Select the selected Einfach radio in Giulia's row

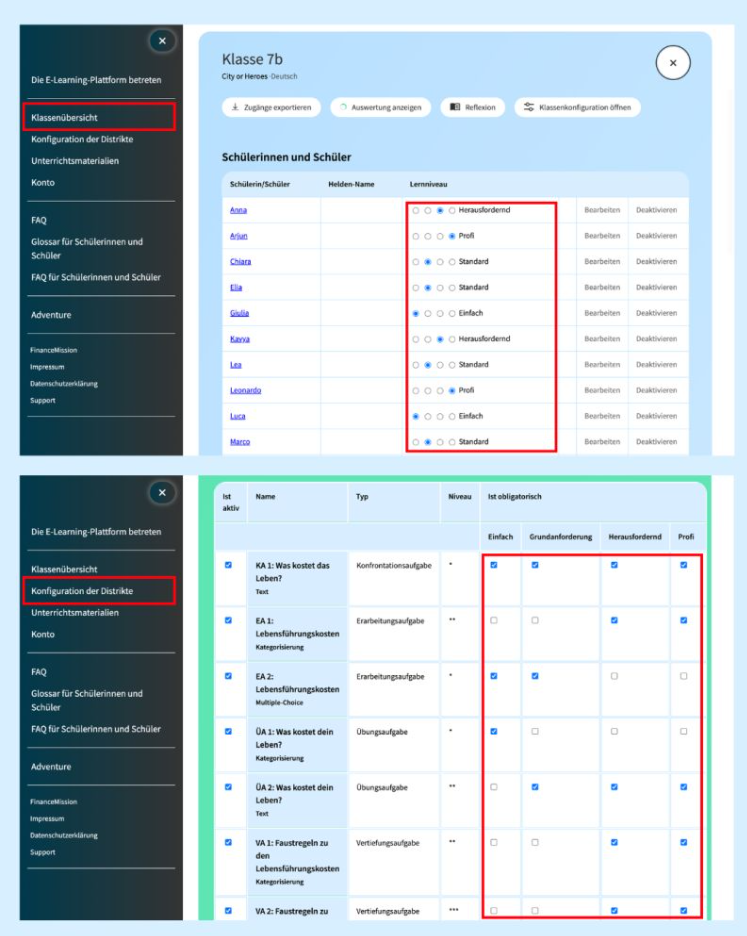416,313
